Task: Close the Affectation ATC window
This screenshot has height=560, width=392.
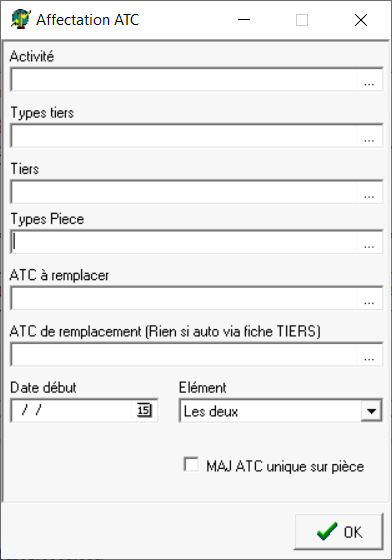Action: [x=361, y=20]
